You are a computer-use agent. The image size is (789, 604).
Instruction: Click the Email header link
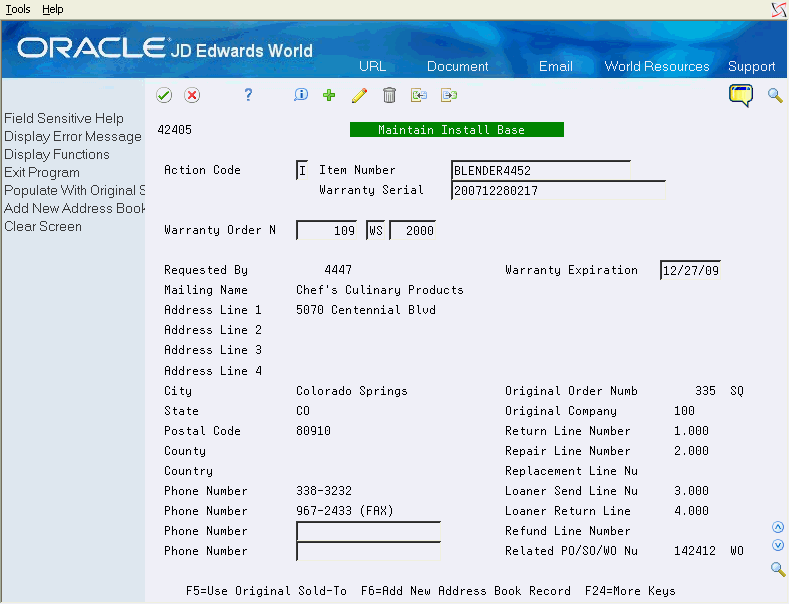(x=556, y=66)
